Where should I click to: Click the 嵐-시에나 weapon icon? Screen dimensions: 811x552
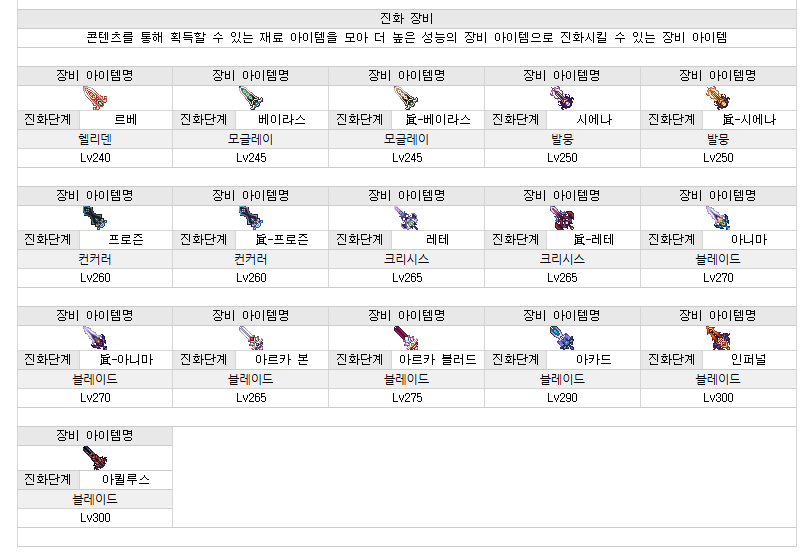pyautogui.click(x=717, y=97)
